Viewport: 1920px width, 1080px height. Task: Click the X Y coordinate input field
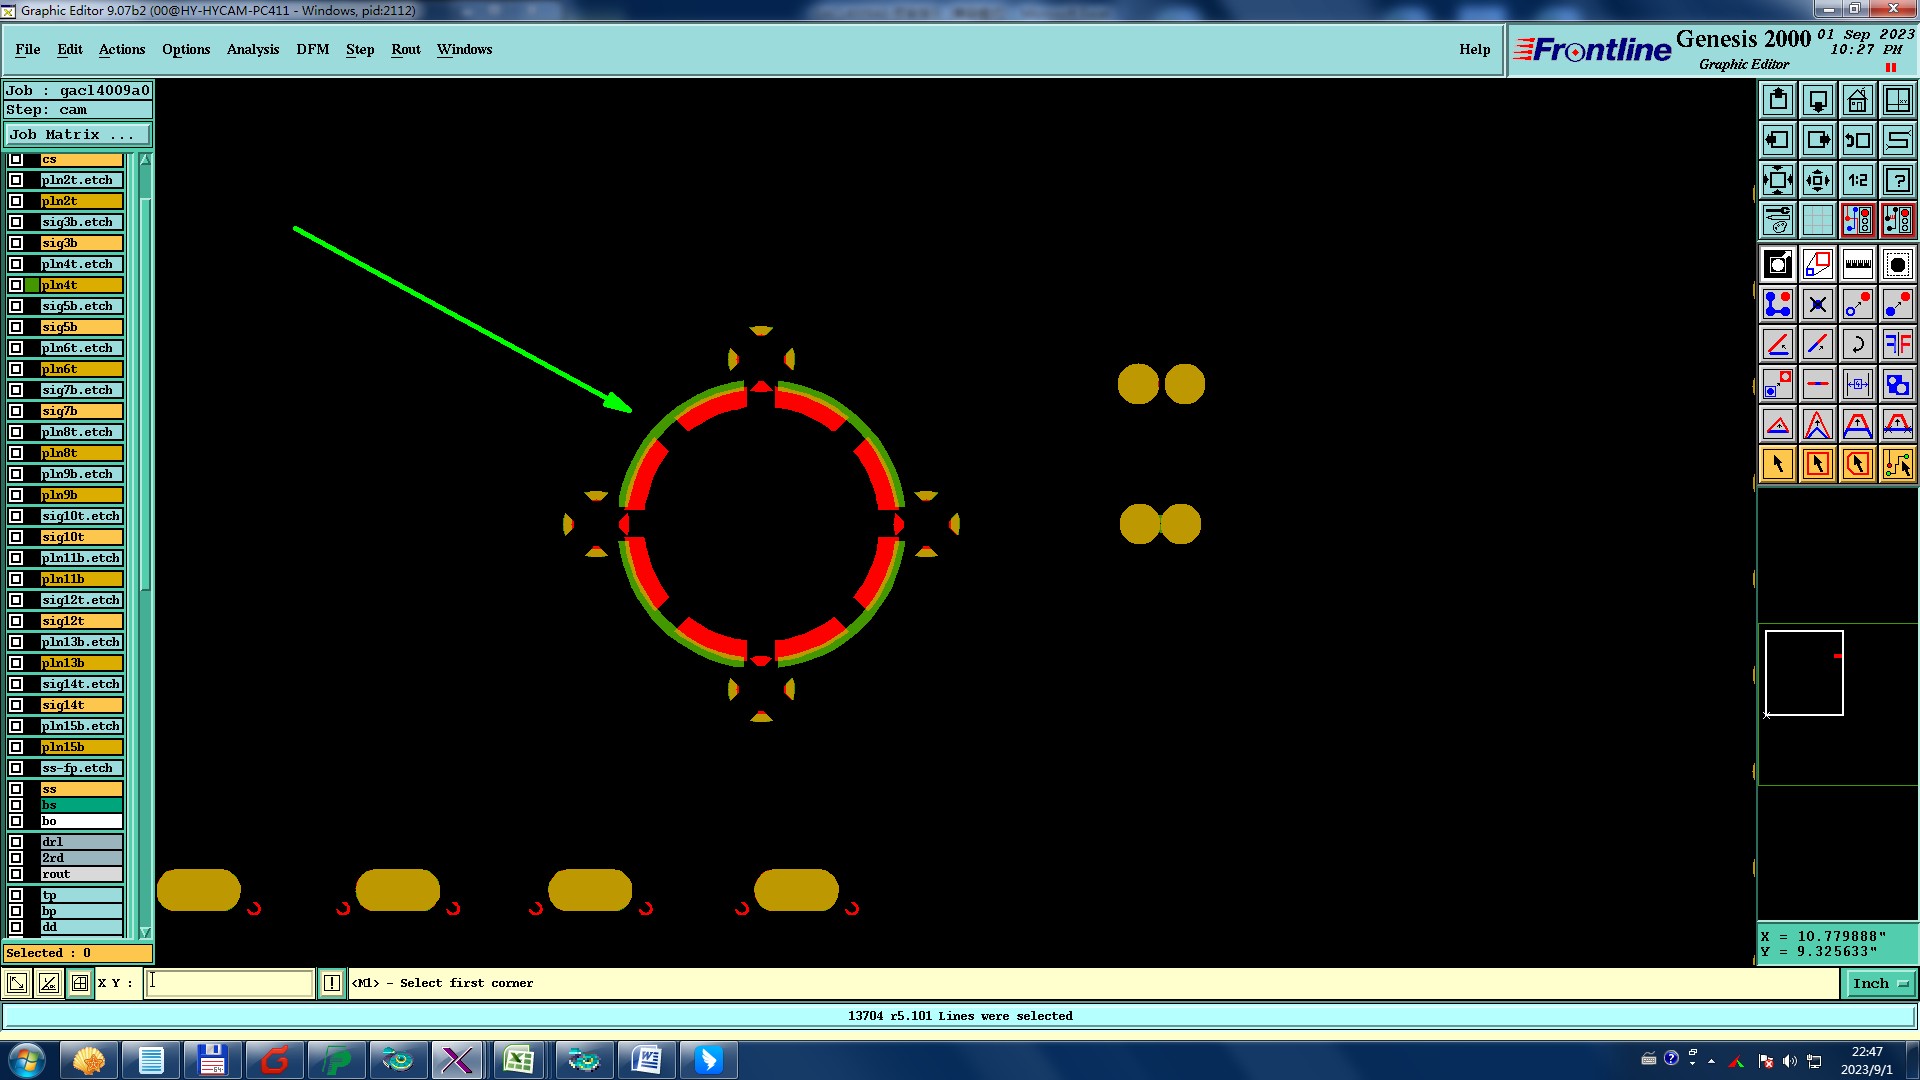[230, 983]
